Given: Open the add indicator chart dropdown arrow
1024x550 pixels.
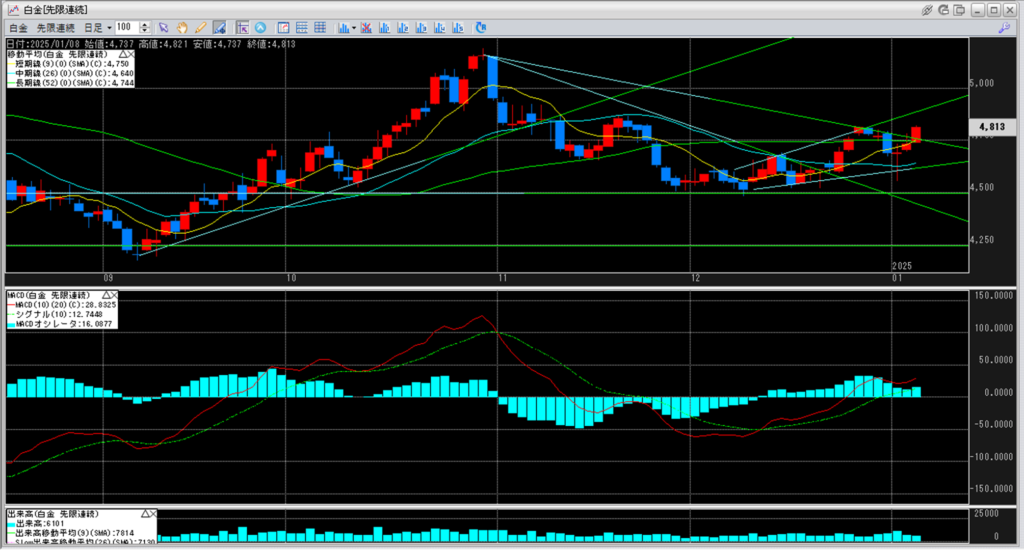Looking at the screenshot, I should [x=354, y=27].
